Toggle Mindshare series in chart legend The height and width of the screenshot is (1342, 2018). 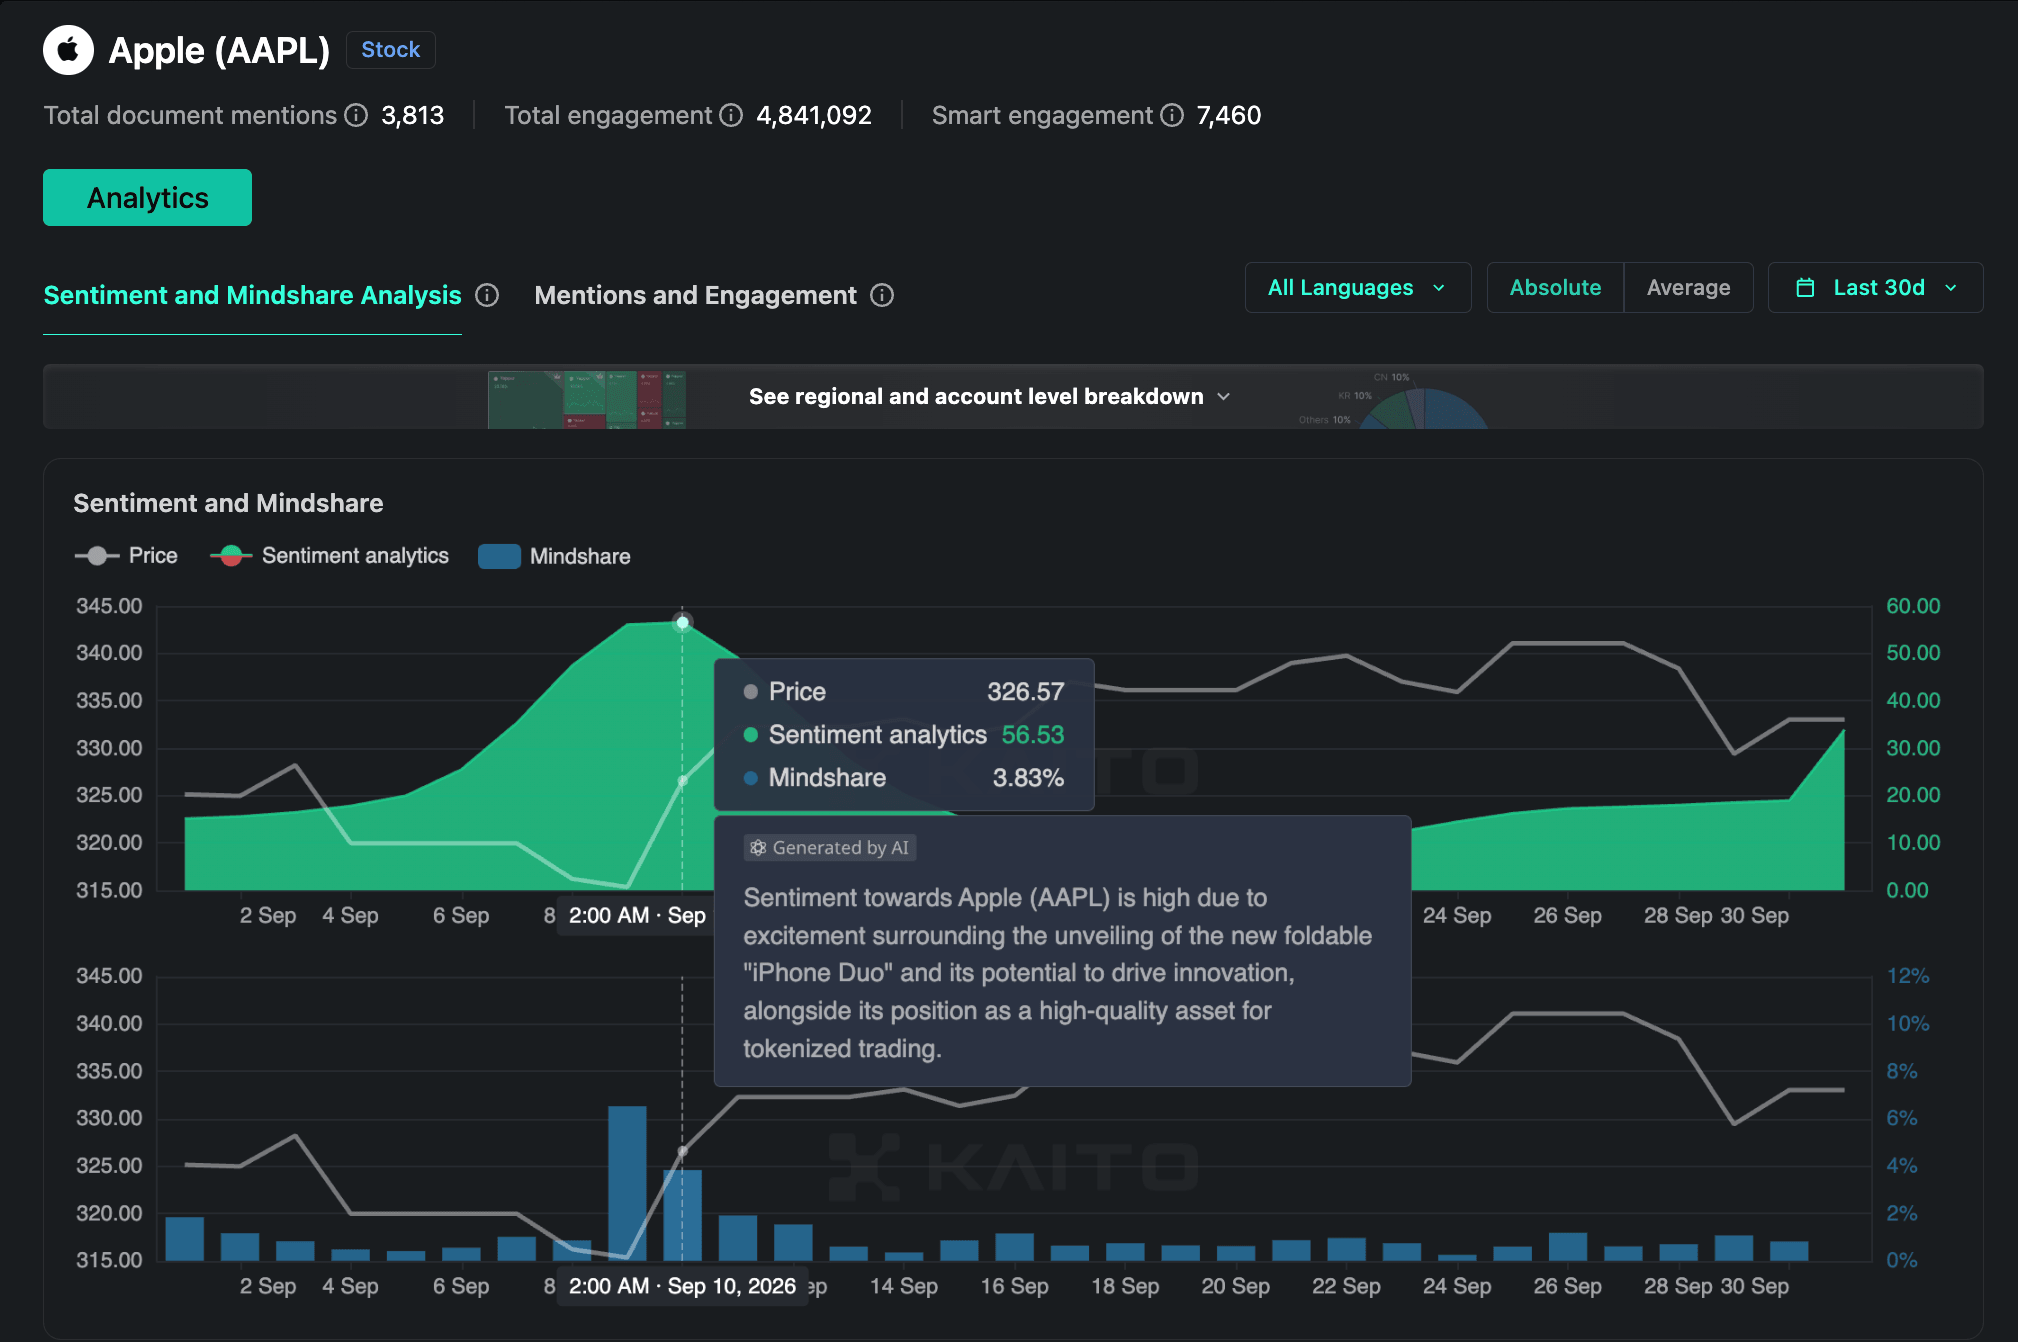[554, 556]
